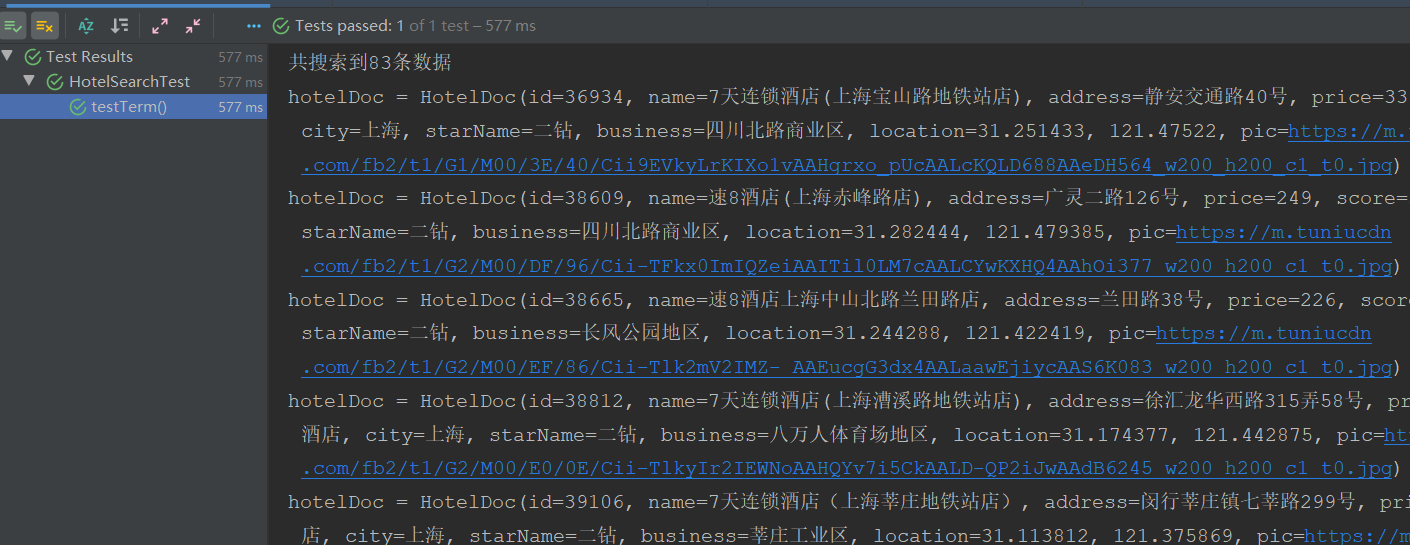This screenshot has width=1410, height=545.
Task: Click the text 'id=38665' in the output
Action: 576,299
